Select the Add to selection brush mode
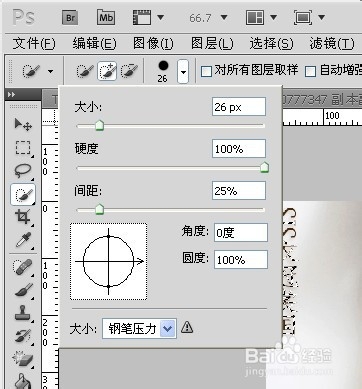This screenshot has width=362, height=389. (107, 71)
